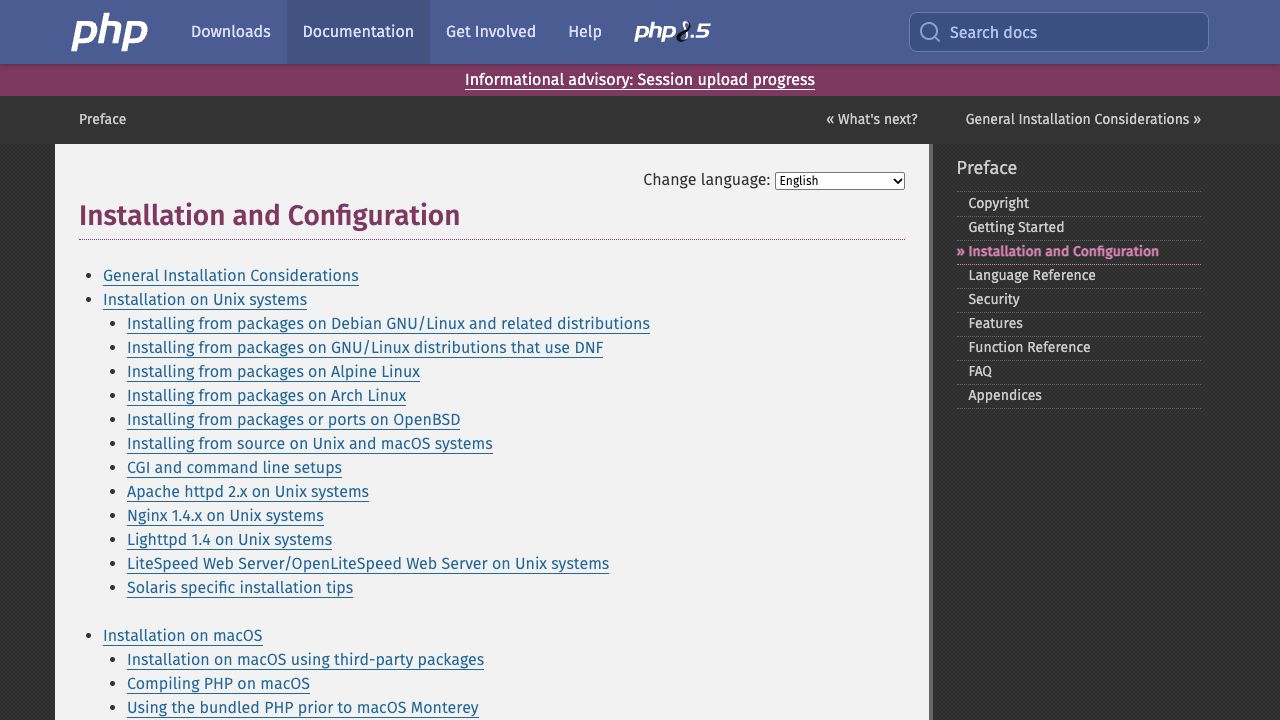1280x720 pixels.
Task: Open bundled PHP prior to Monterey link
Action: click(303, 708)
